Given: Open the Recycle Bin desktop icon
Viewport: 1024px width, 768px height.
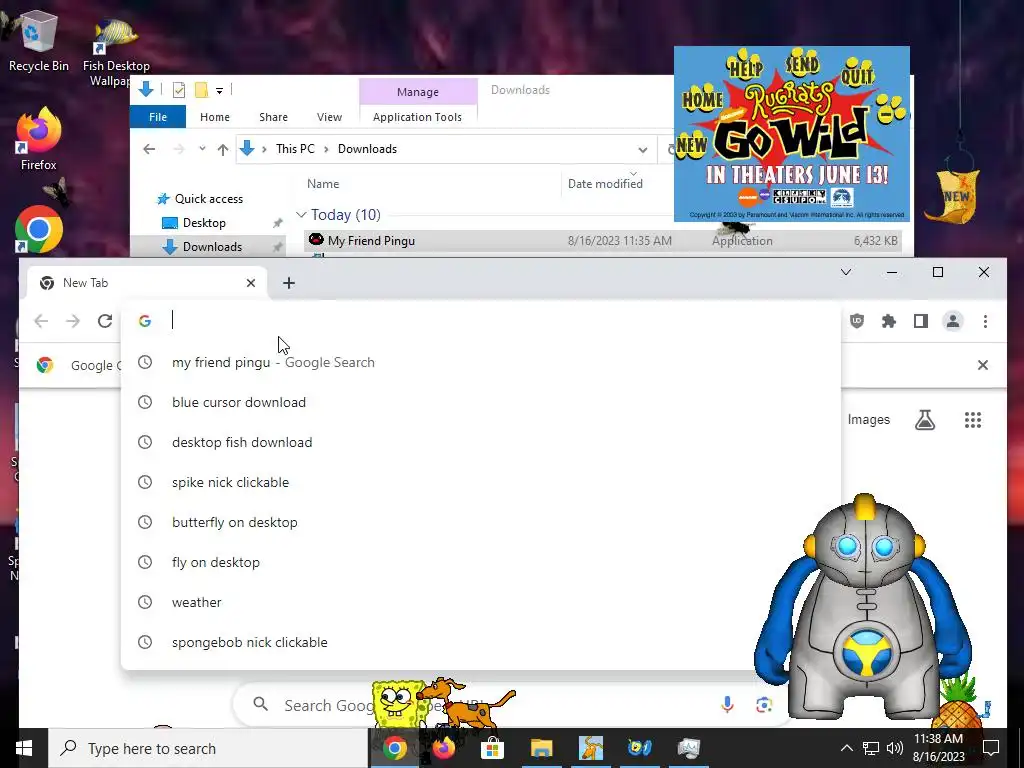Looking at the screenshot, I should tap(39, 39).
